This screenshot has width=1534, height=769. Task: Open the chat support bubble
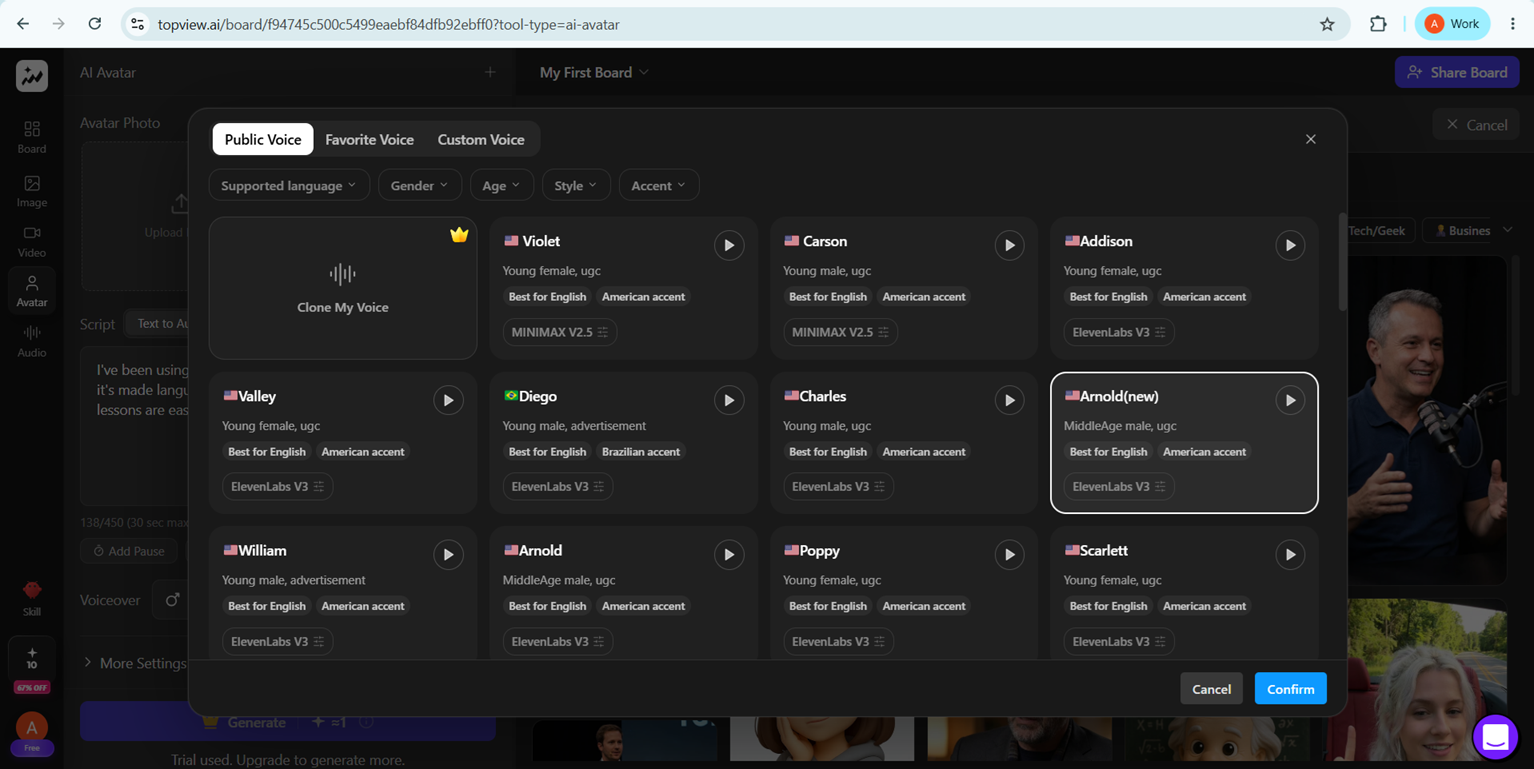coord(1495,737)
